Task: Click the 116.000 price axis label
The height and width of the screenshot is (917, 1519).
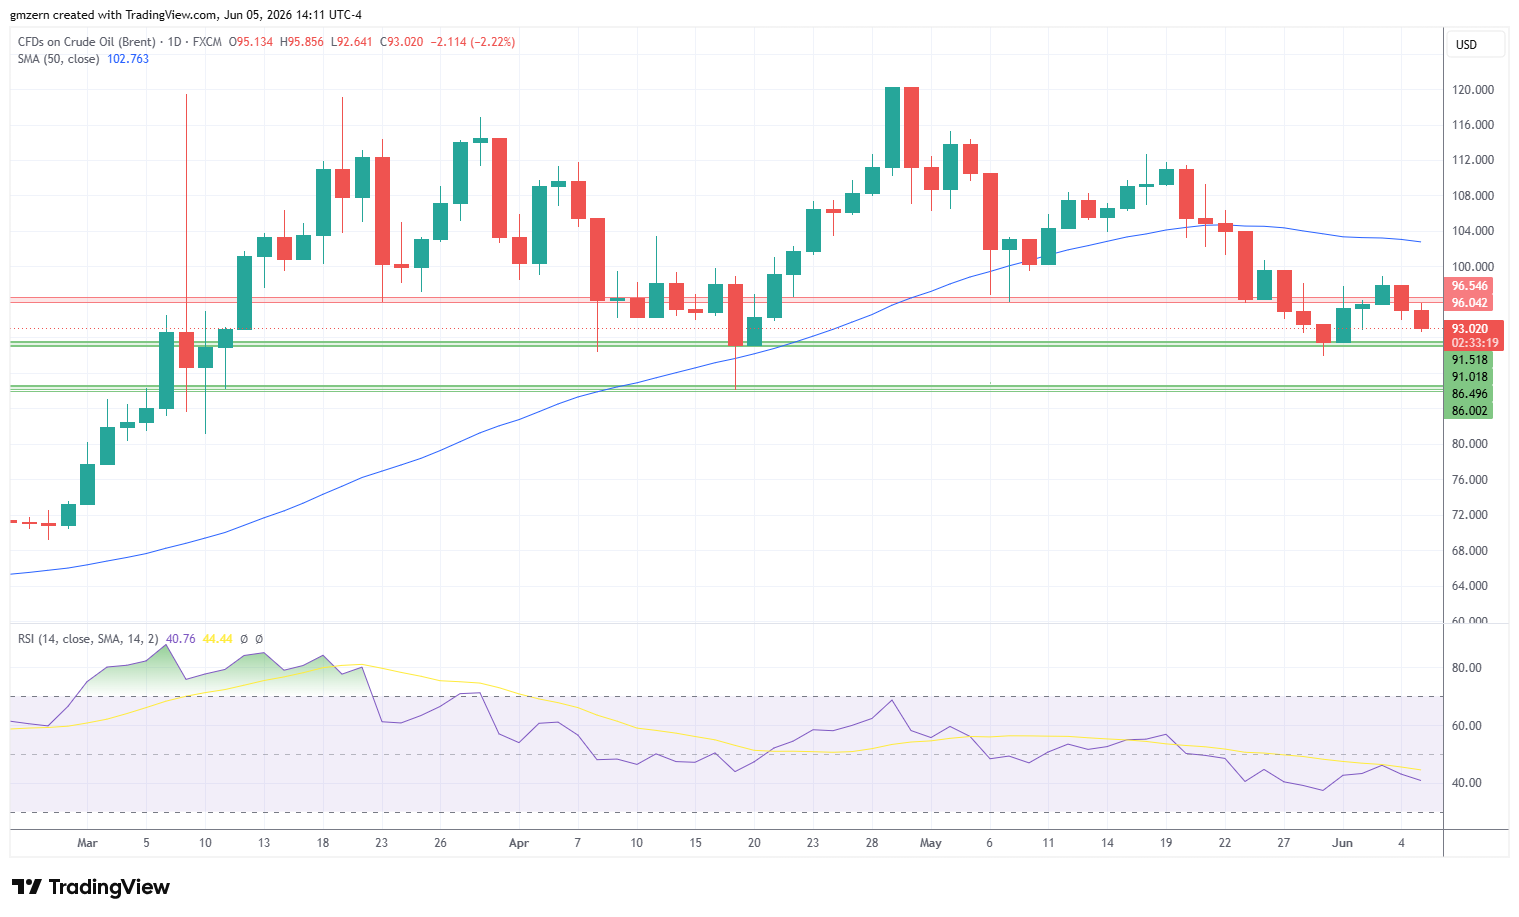Action: coord(1473,125)
